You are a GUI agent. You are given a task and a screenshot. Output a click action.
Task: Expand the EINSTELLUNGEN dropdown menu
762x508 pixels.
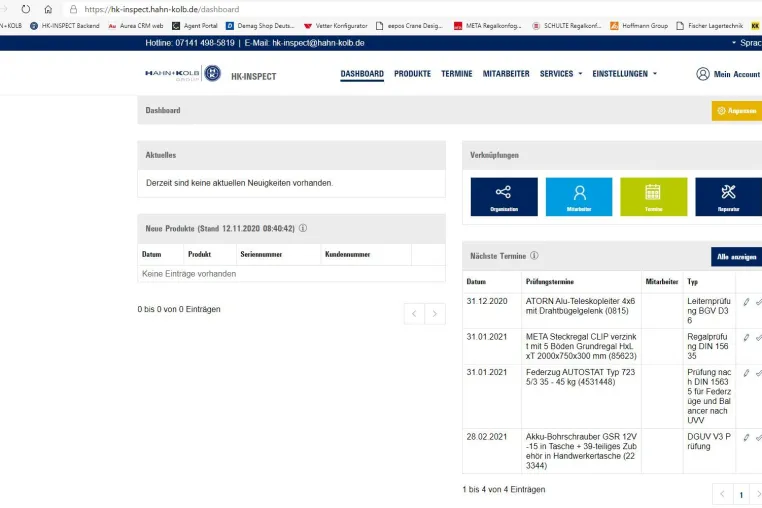624,74
